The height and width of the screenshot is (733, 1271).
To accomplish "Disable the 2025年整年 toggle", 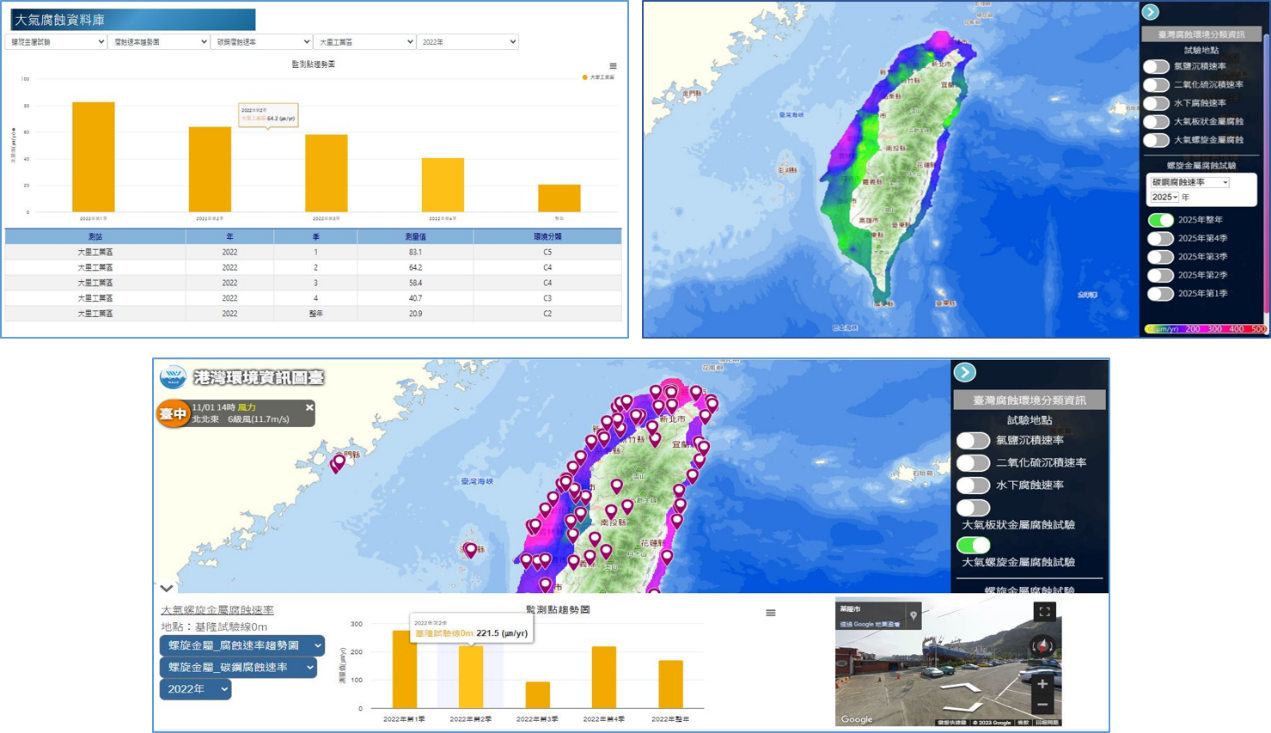I will (1160, 220).
